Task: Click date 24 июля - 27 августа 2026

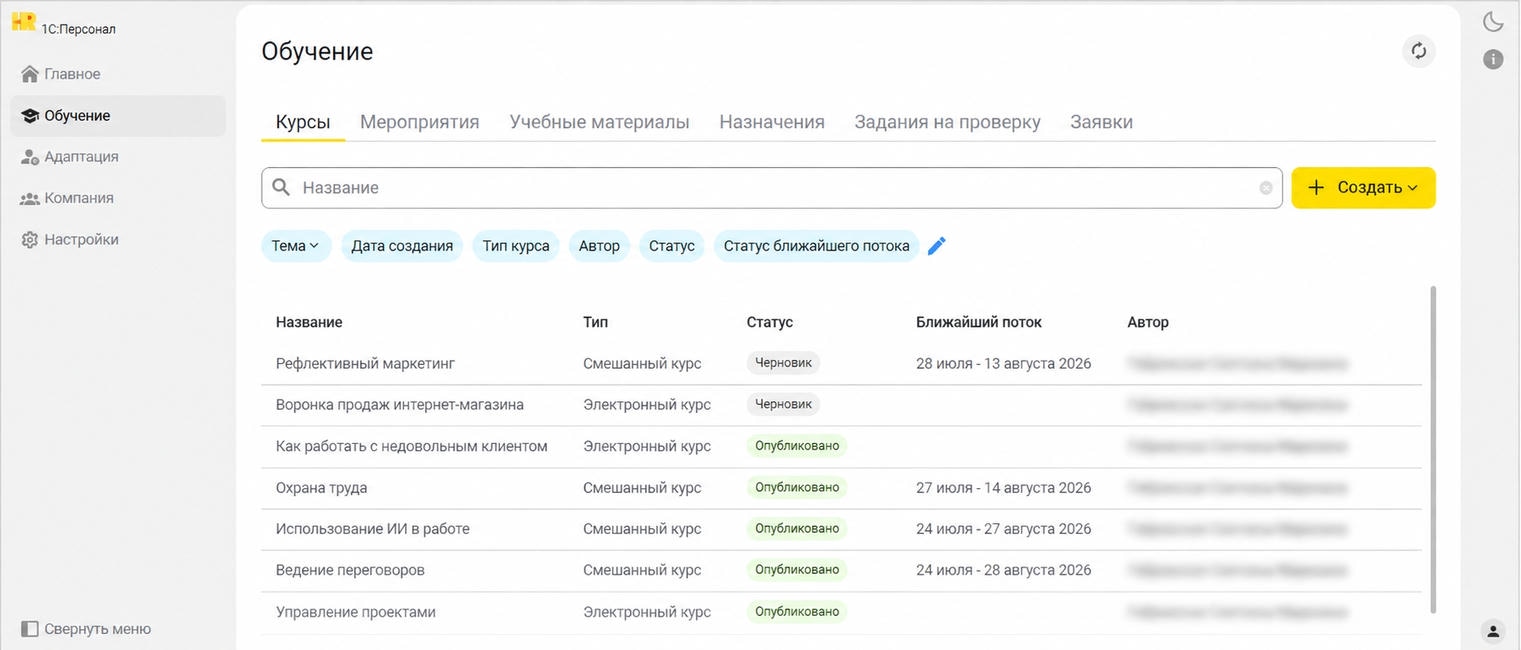Action: coord(1004,529)
